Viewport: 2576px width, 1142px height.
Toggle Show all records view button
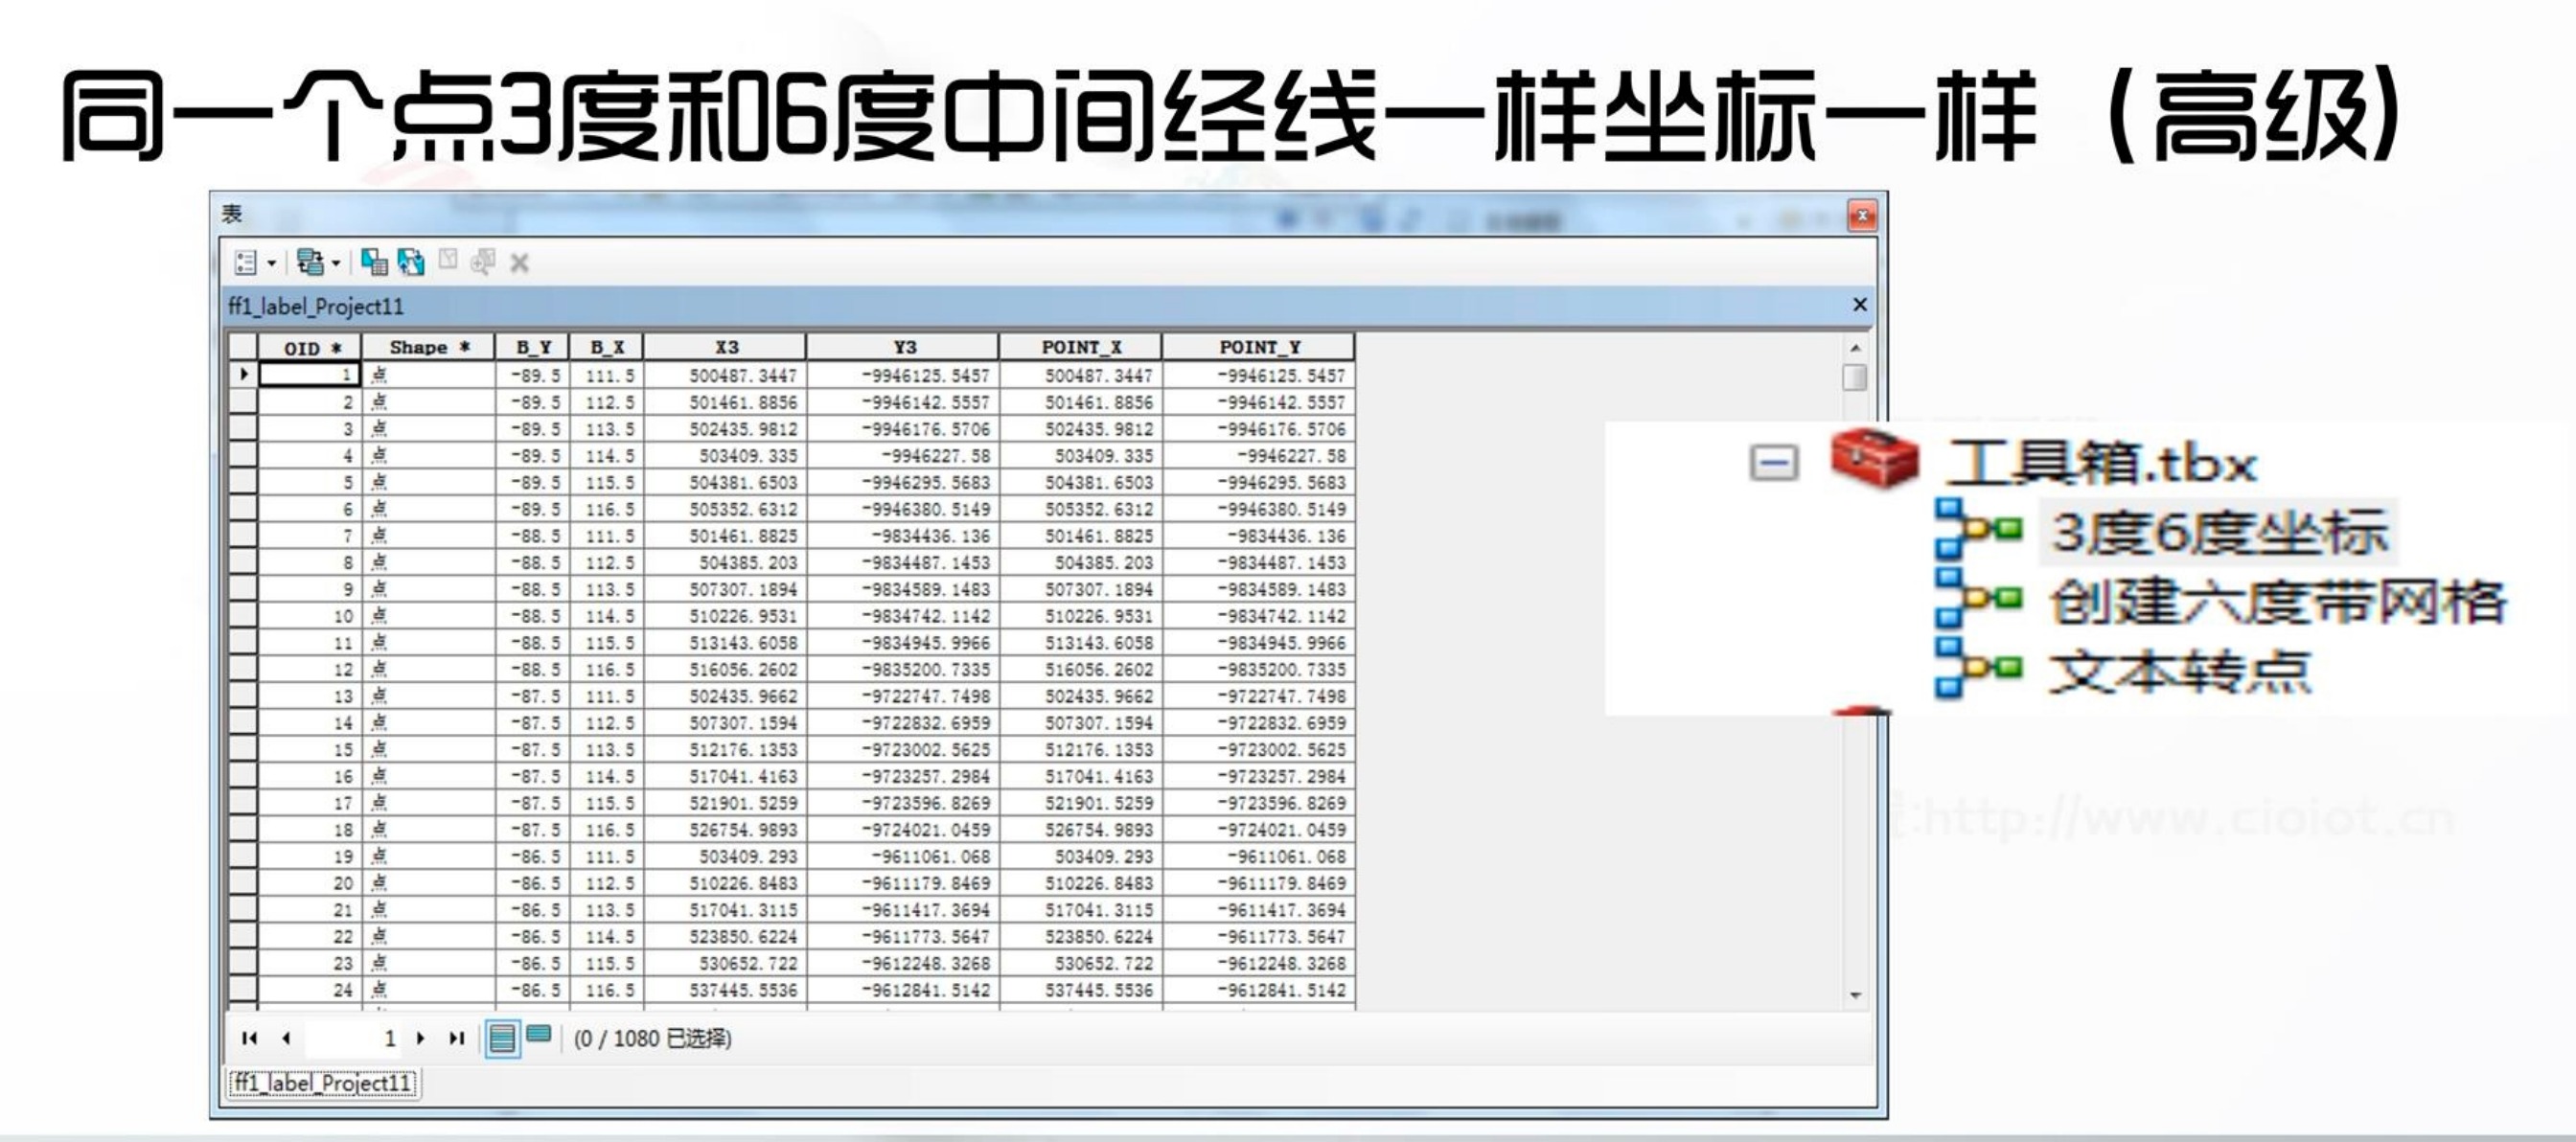point(502,1038)
